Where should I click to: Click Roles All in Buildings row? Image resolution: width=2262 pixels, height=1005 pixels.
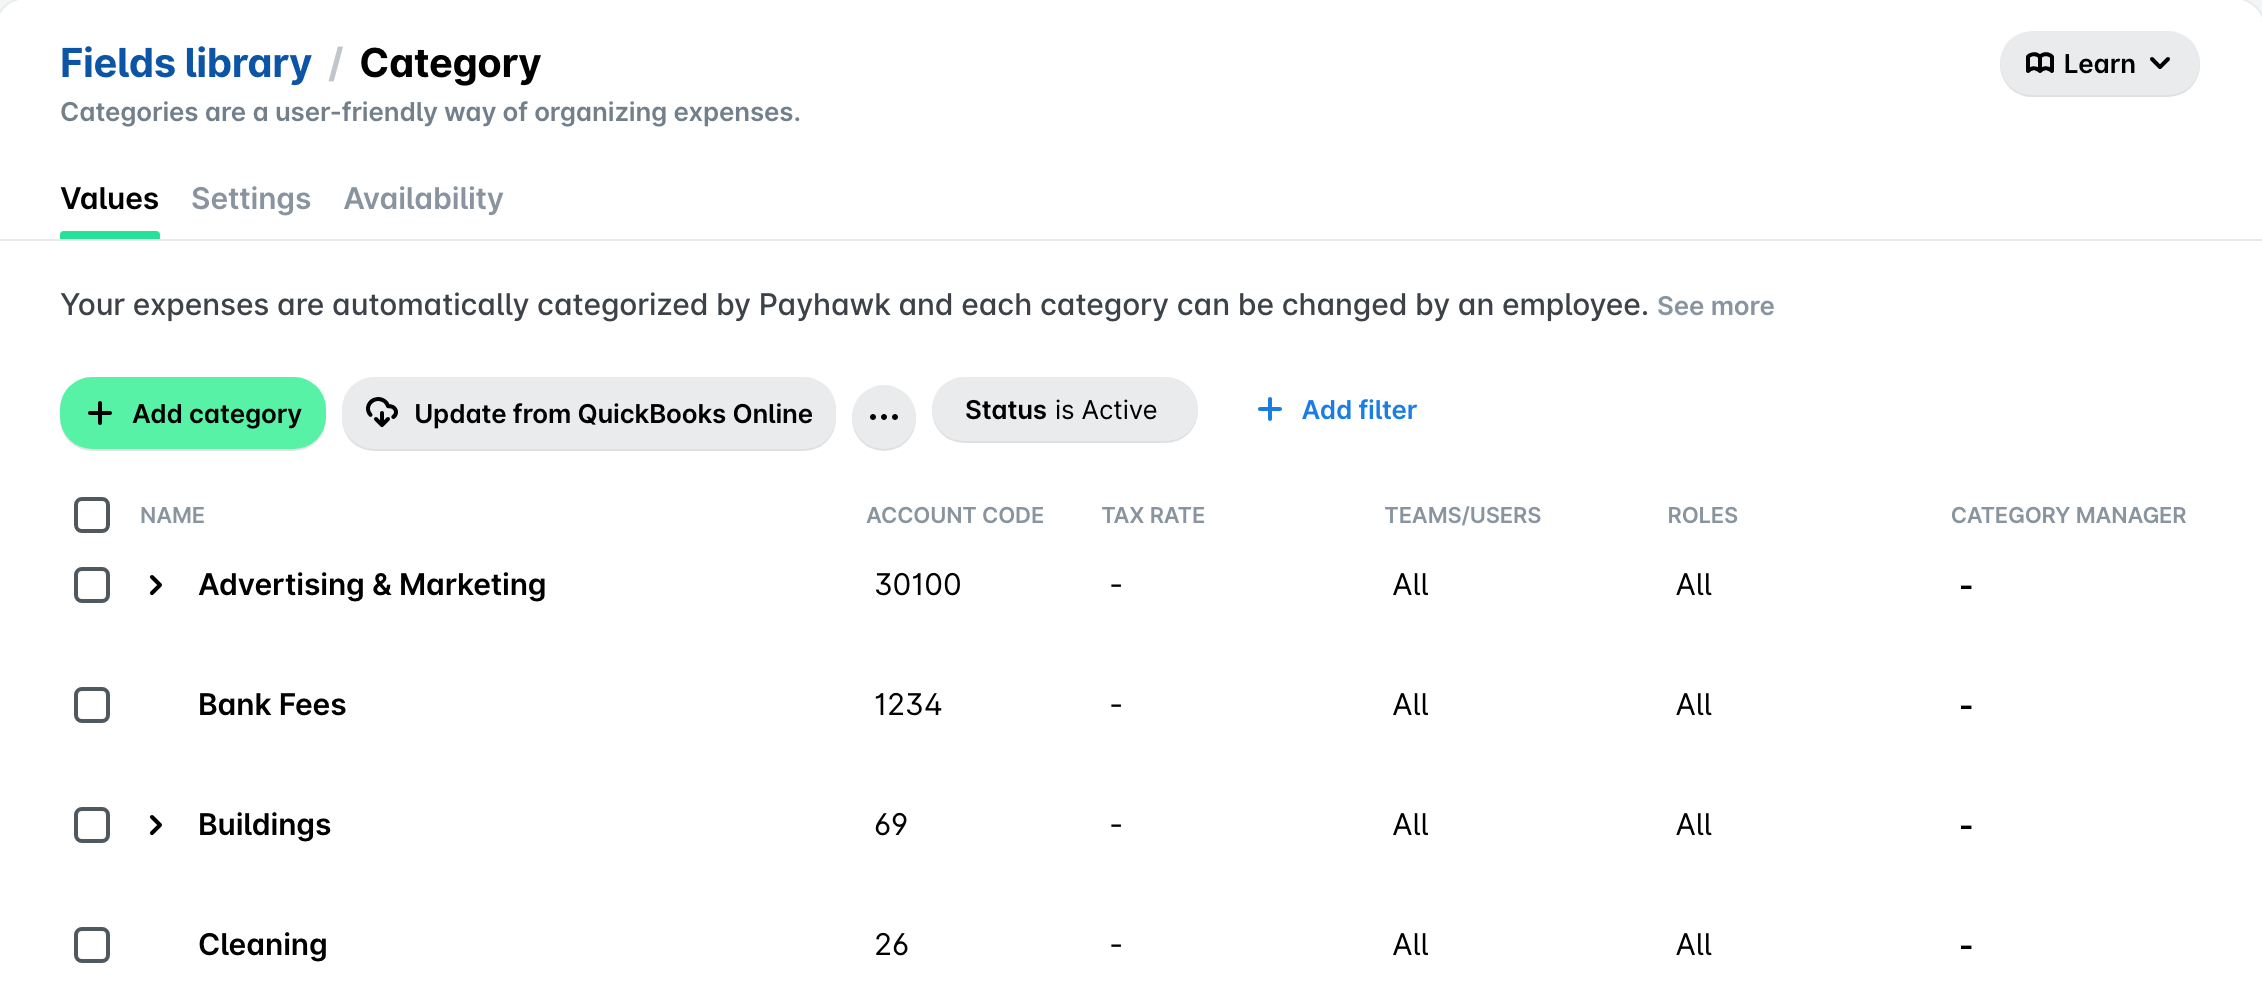[x=1693, y=825]
